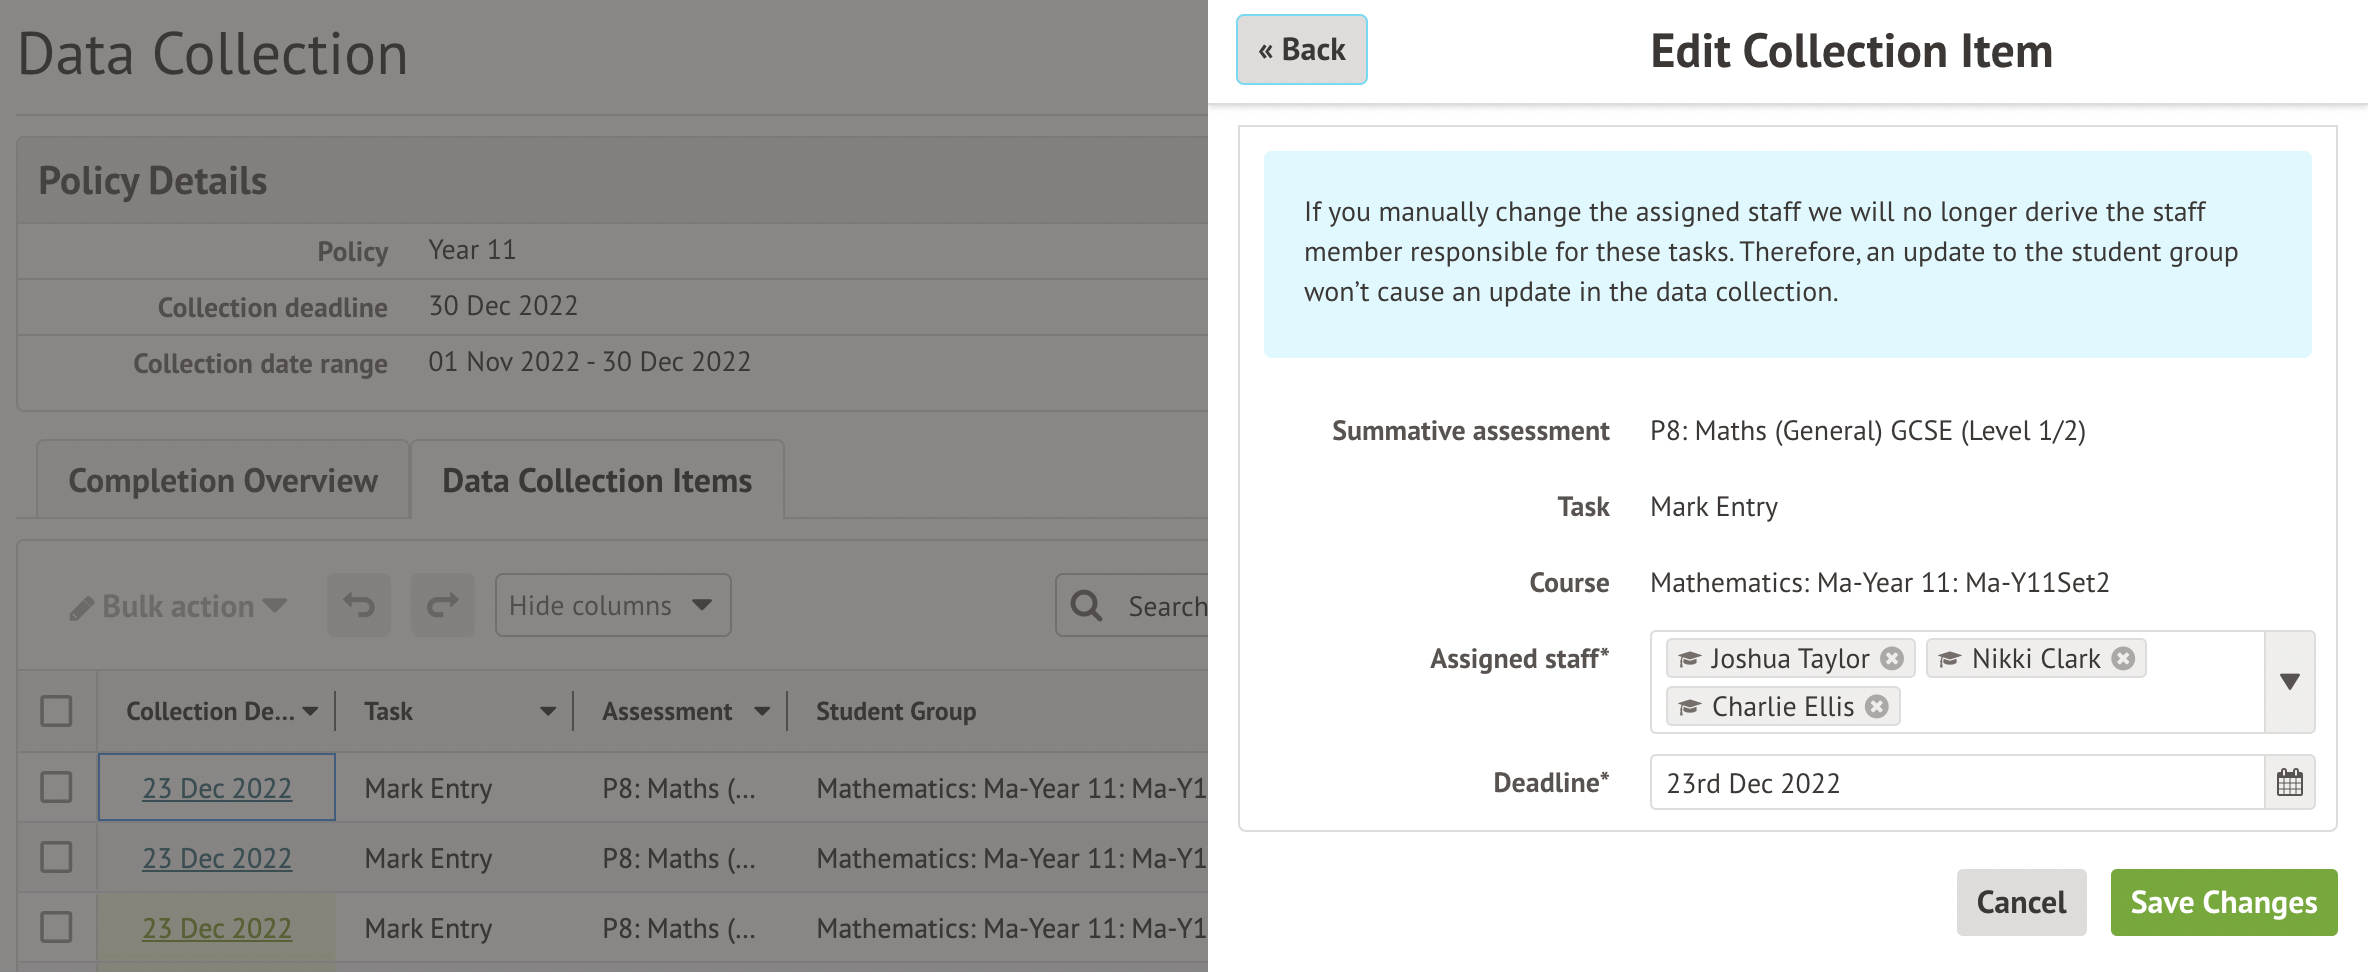Image resolution: width=2368 pixels, height=972 pixels.
Task: Remove Nikki Clark from assigned staff
Action: coord(2123,658)
